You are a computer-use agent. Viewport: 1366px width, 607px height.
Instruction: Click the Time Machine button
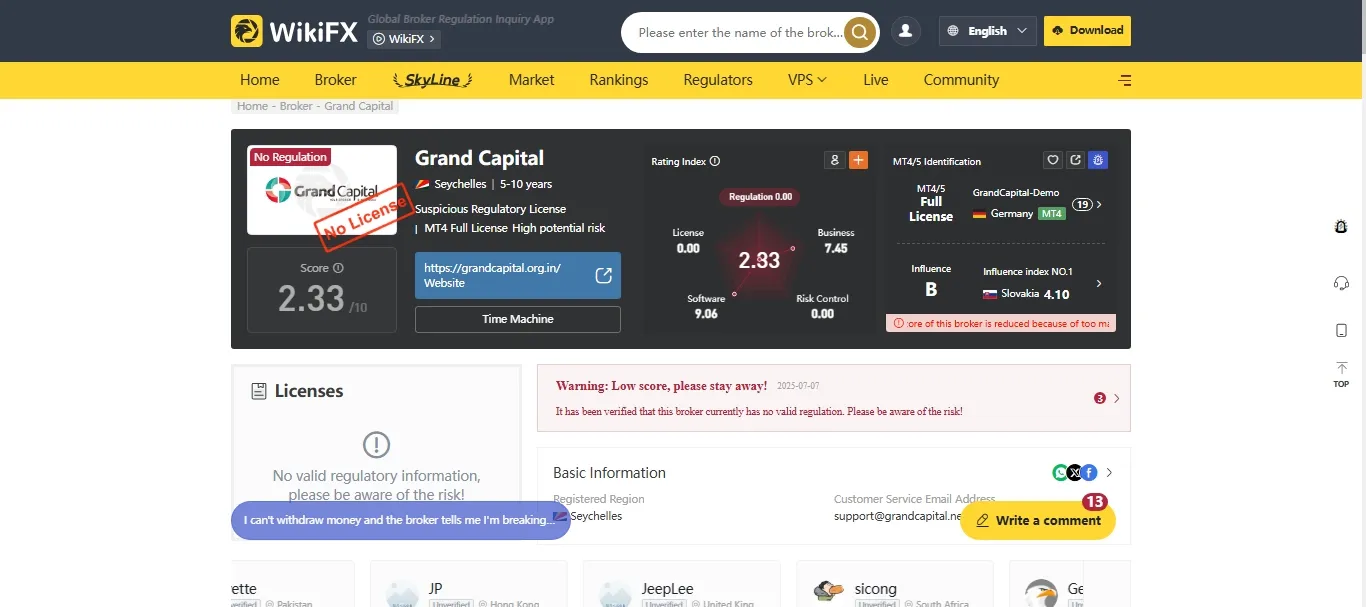click(x=518, y=319)
